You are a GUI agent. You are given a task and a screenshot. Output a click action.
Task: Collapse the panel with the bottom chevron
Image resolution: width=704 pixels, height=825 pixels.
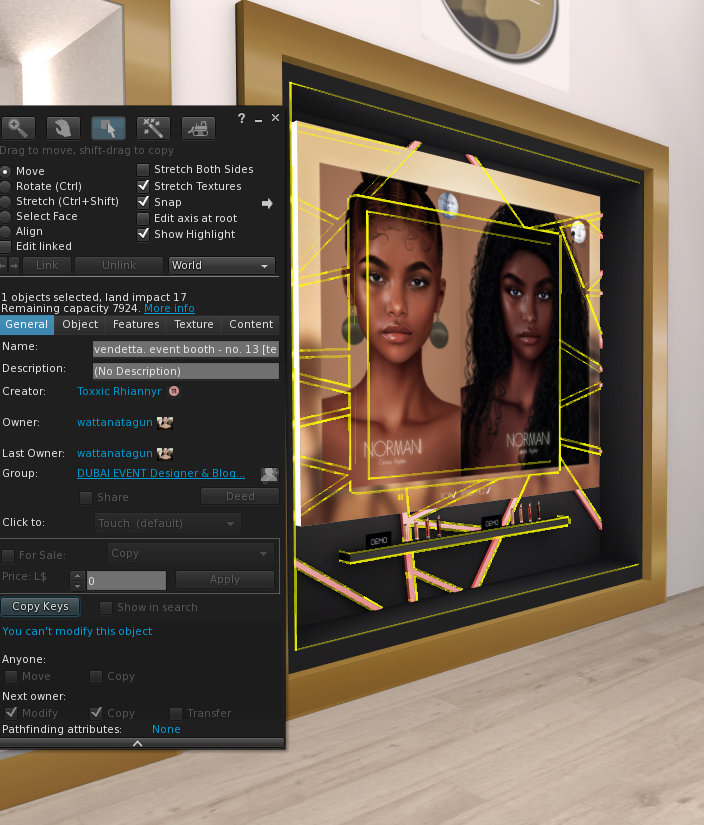(138, 743)
